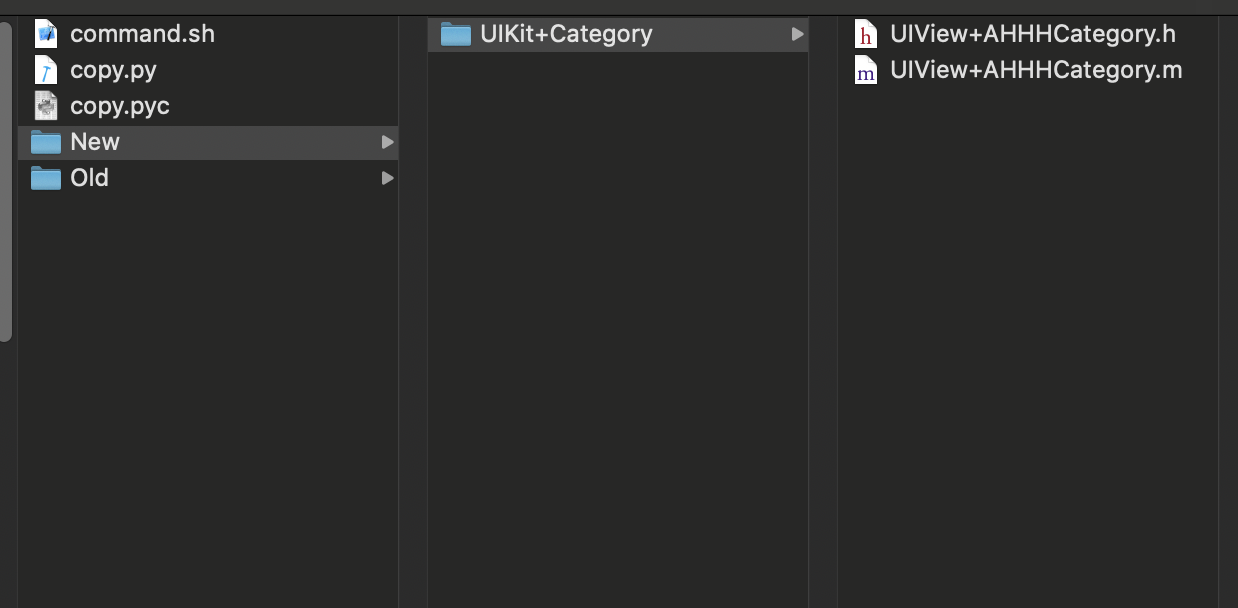Click the Old folder icon
This screenshot has height=608, width=1238.
(x=46, y=178)
